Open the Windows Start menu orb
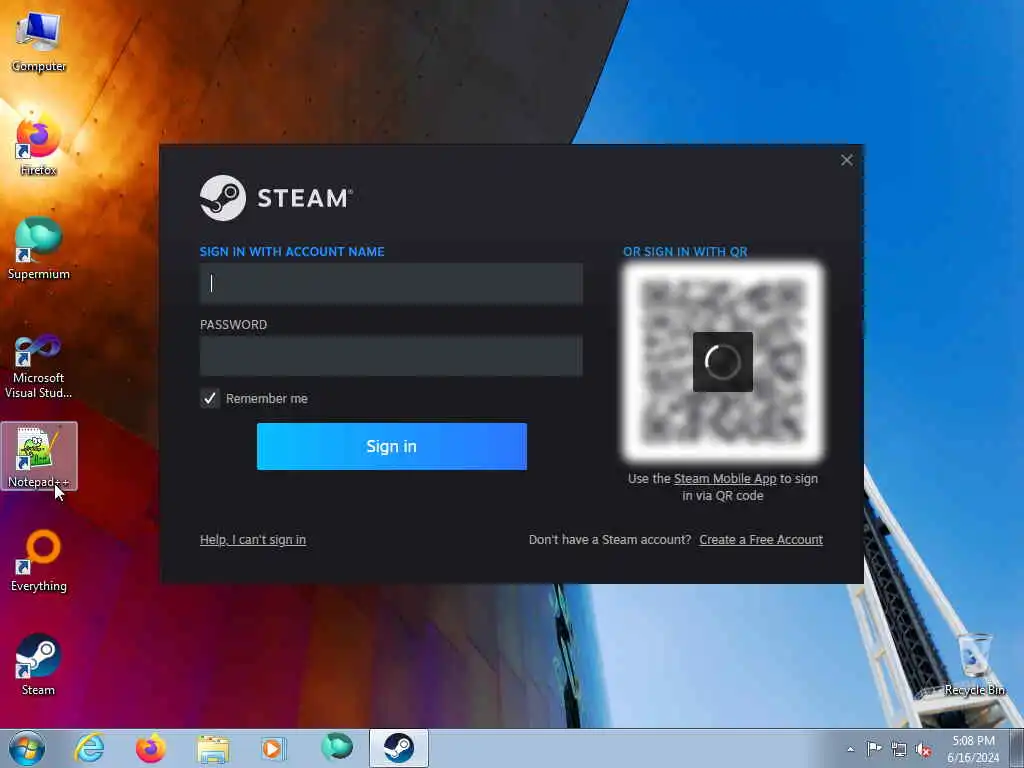1024x768 pixels. click(x=27, y=748)
